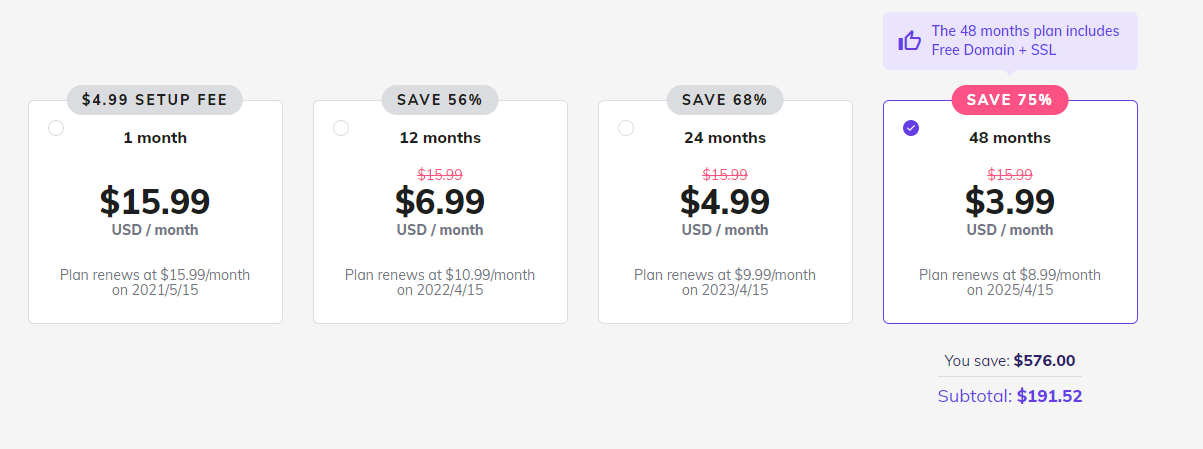Image resolution: width=1203 pixels, height=449 pixels.
Task: Click the pink SAVE 75% badge
Action: coord(1010,100)
